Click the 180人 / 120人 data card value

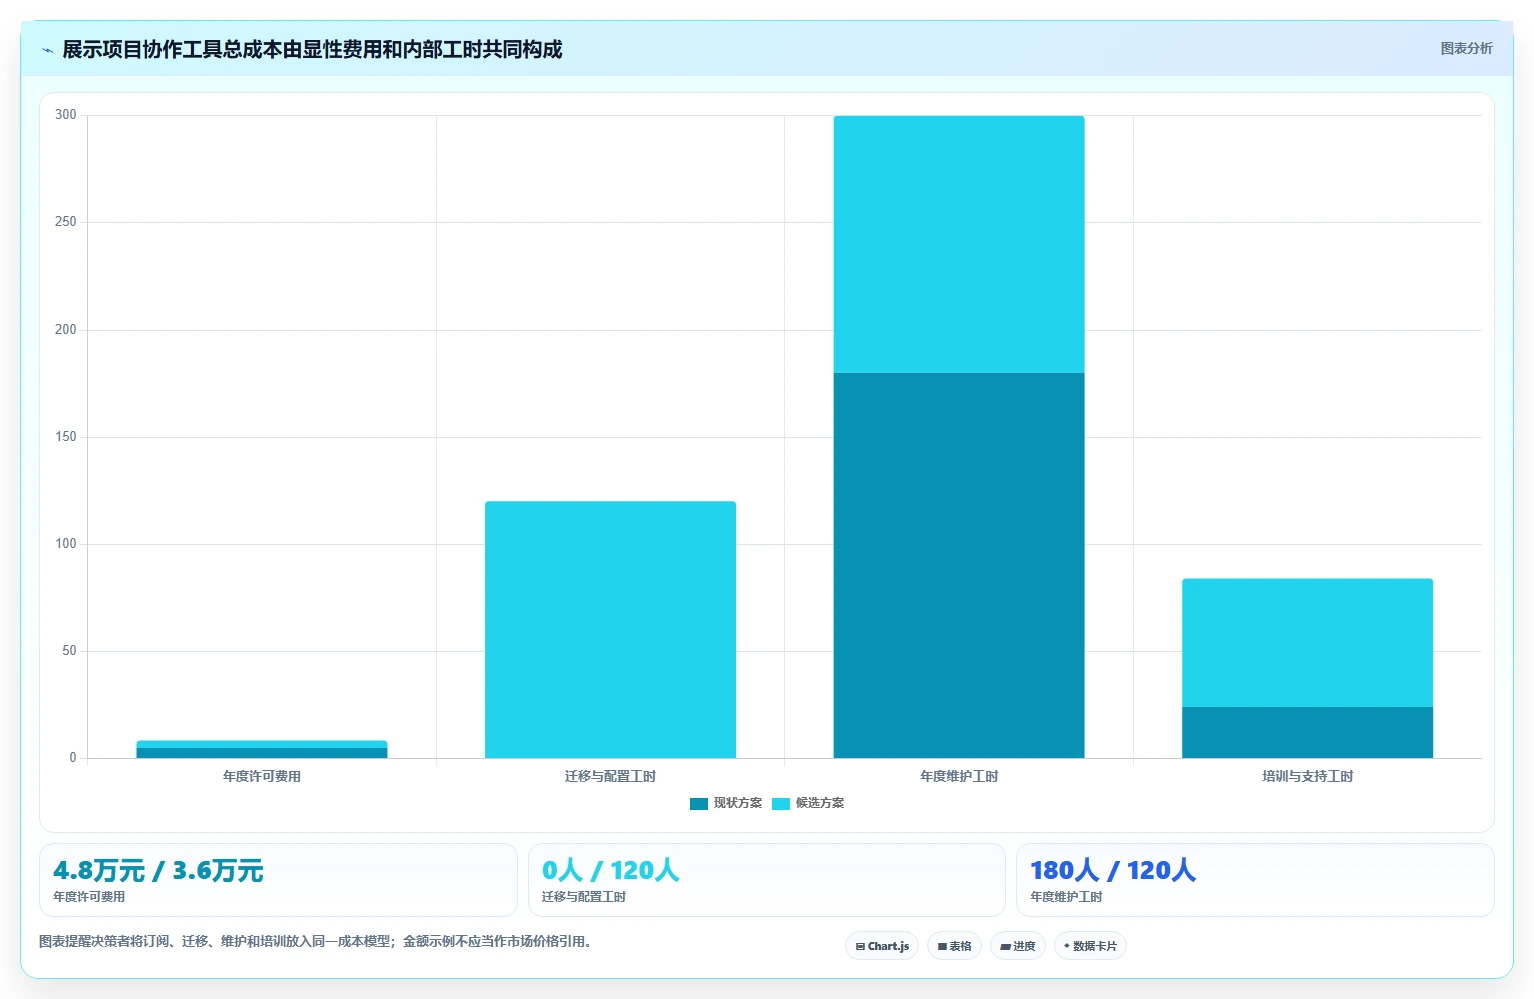(1113, 870)
